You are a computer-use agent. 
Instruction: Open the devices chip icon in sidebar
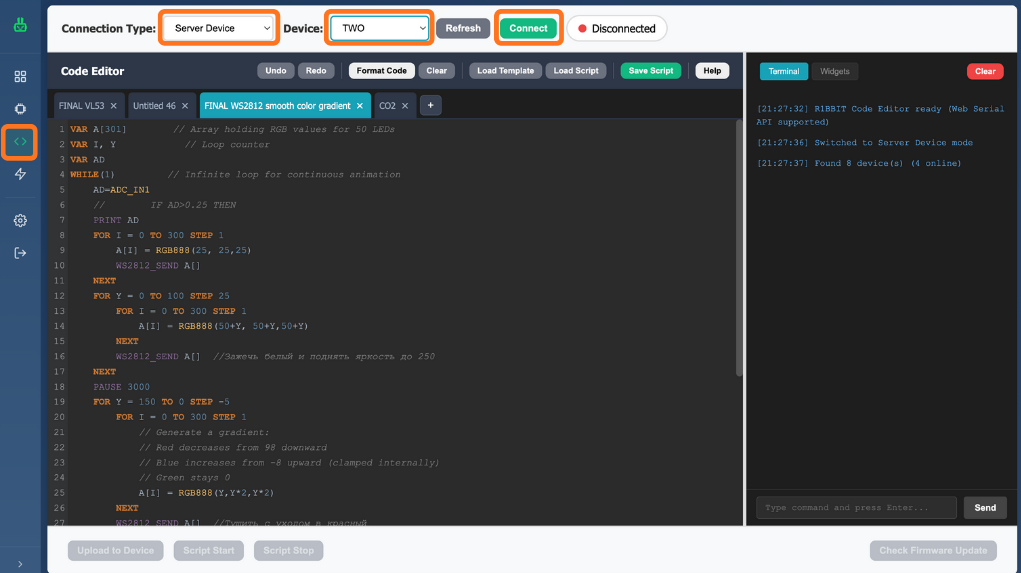click(20, 108)
